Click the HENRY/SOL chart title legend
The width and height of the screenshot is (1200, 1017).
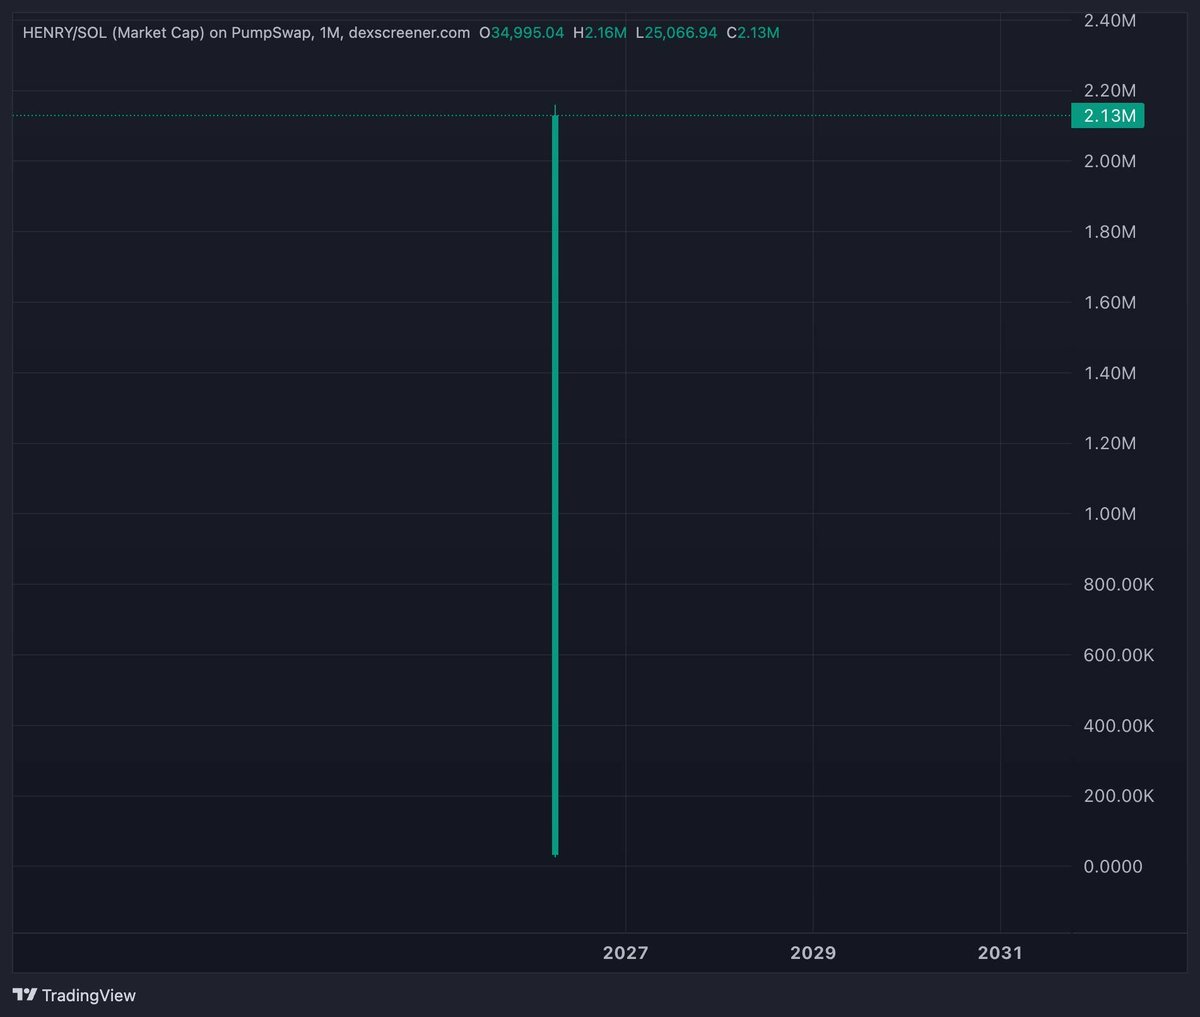(246, 33)
